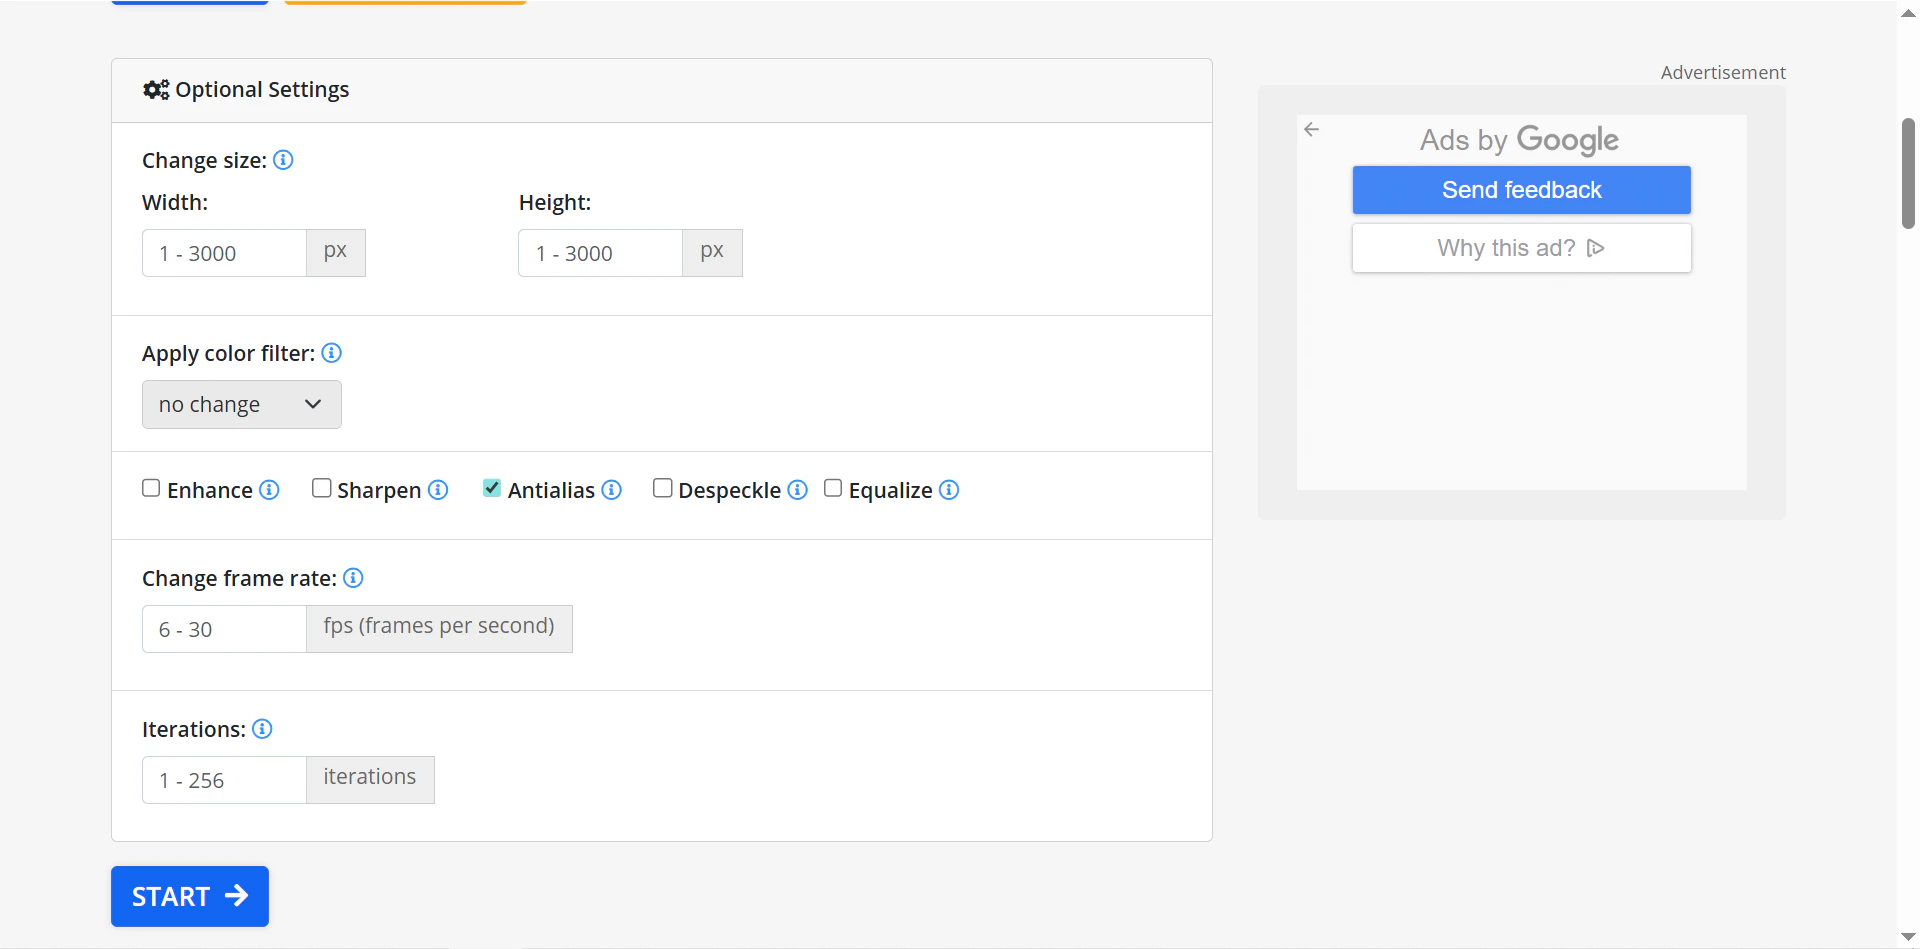
Task: Click the Width input field
Action: click(224, 253)
